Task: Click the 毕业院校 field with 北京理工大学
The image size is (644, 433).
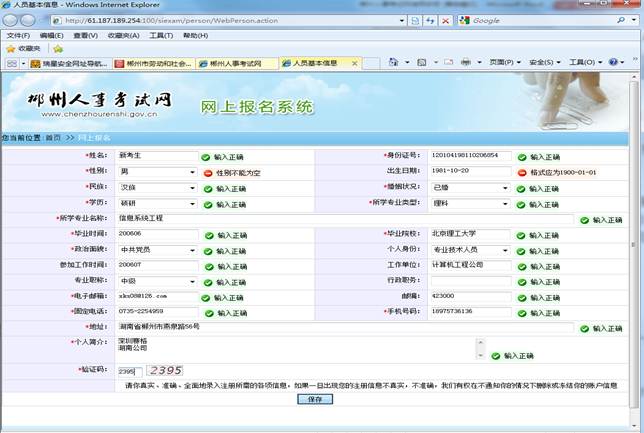Action: 470,234
